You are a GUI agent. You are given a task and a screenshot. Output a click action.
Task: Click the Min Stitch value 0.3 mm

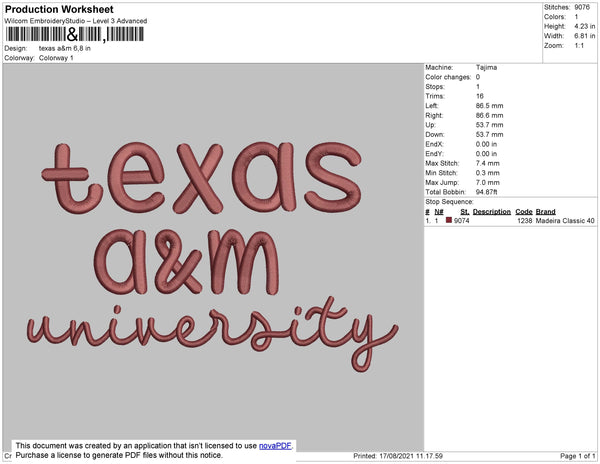(x=488, y=173)
